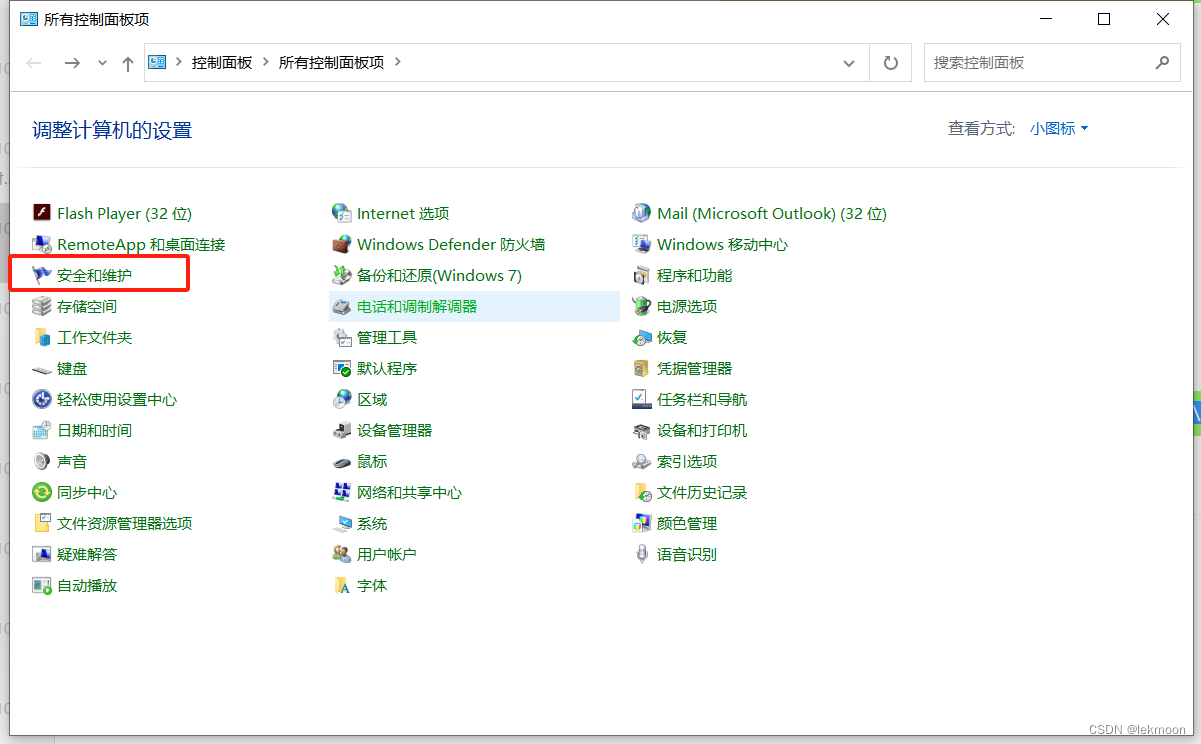
Task: Click the 文件资源管理器选项 icon
Action: [x=41, y=523]
